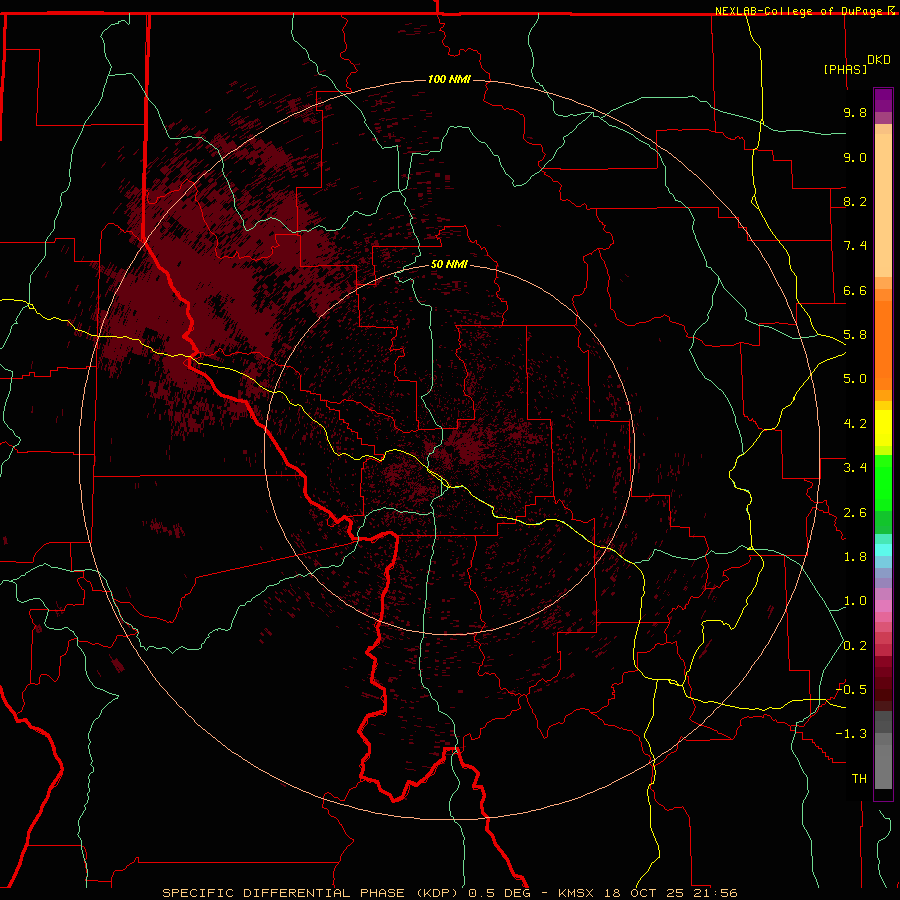Click the NEXLAB-College of DuPage credit text
Screen dimensions: 900x900
(798, 11)
